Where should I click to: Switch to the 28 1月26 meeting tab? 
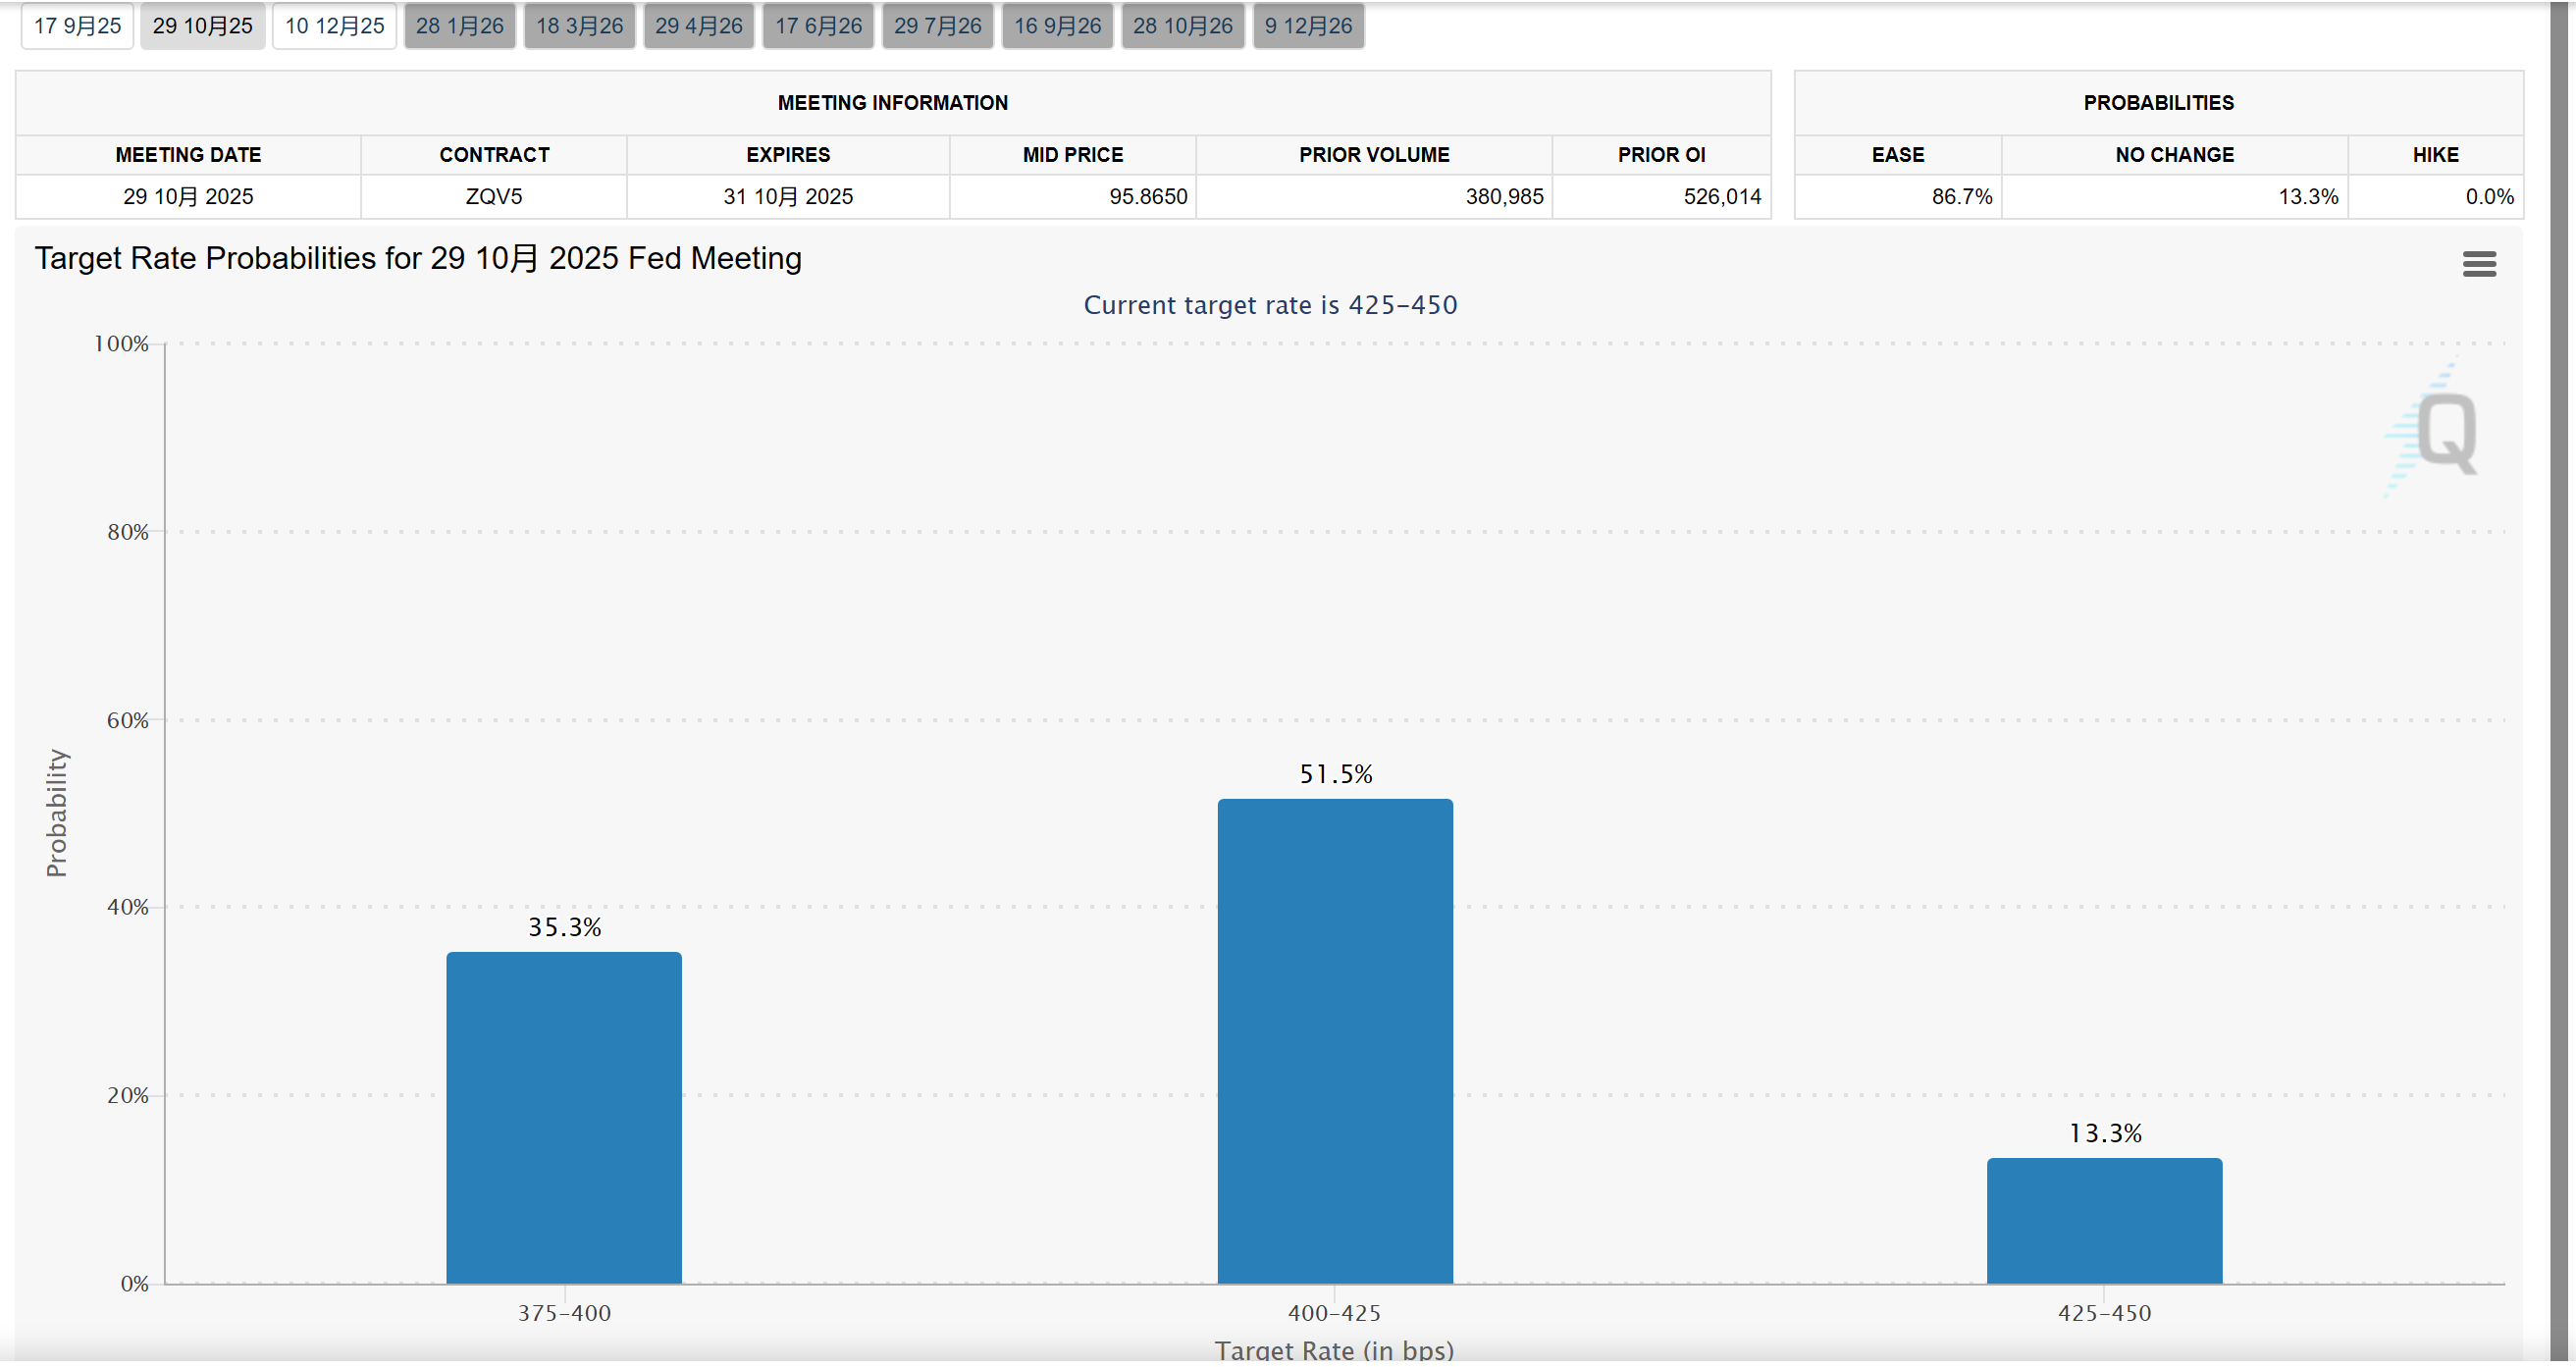tap(459, 26)
